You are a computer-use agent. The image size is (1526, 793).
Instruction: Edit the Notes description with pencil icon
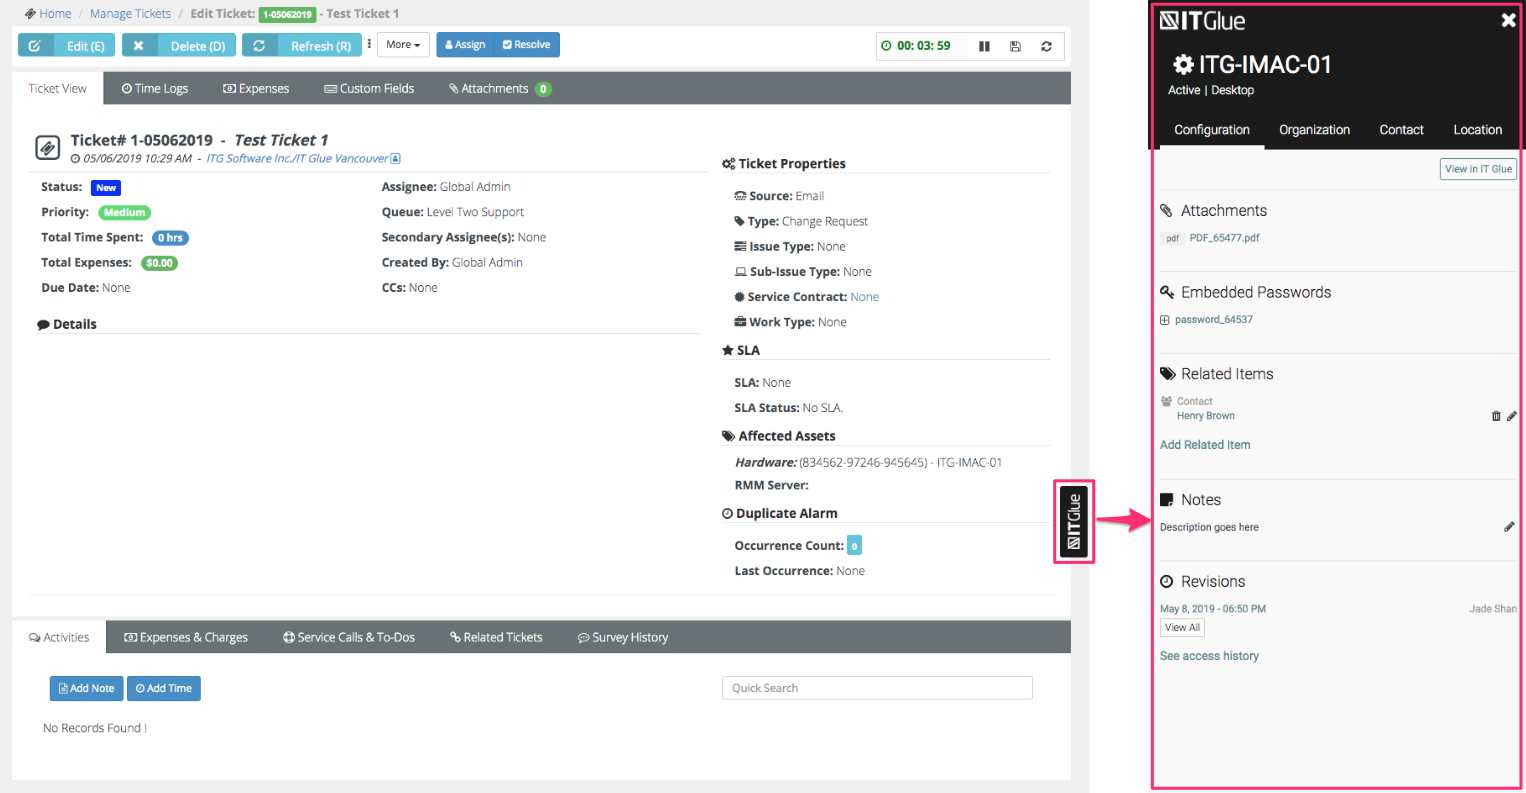pyautogui.click(x=1509, y=527)
